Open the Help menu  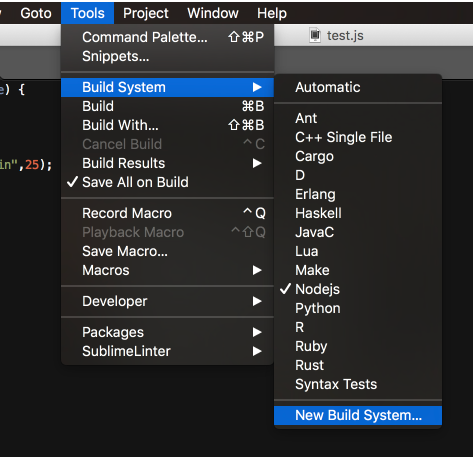tap(272, 13)
